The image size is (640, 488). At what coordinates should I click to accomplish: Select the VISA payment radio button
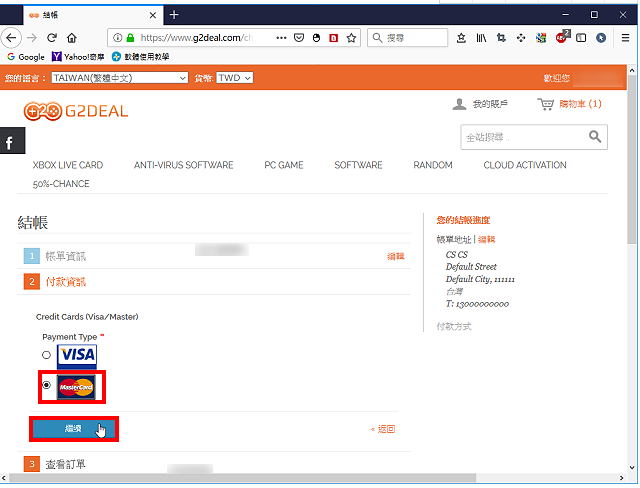click(47, 355)
